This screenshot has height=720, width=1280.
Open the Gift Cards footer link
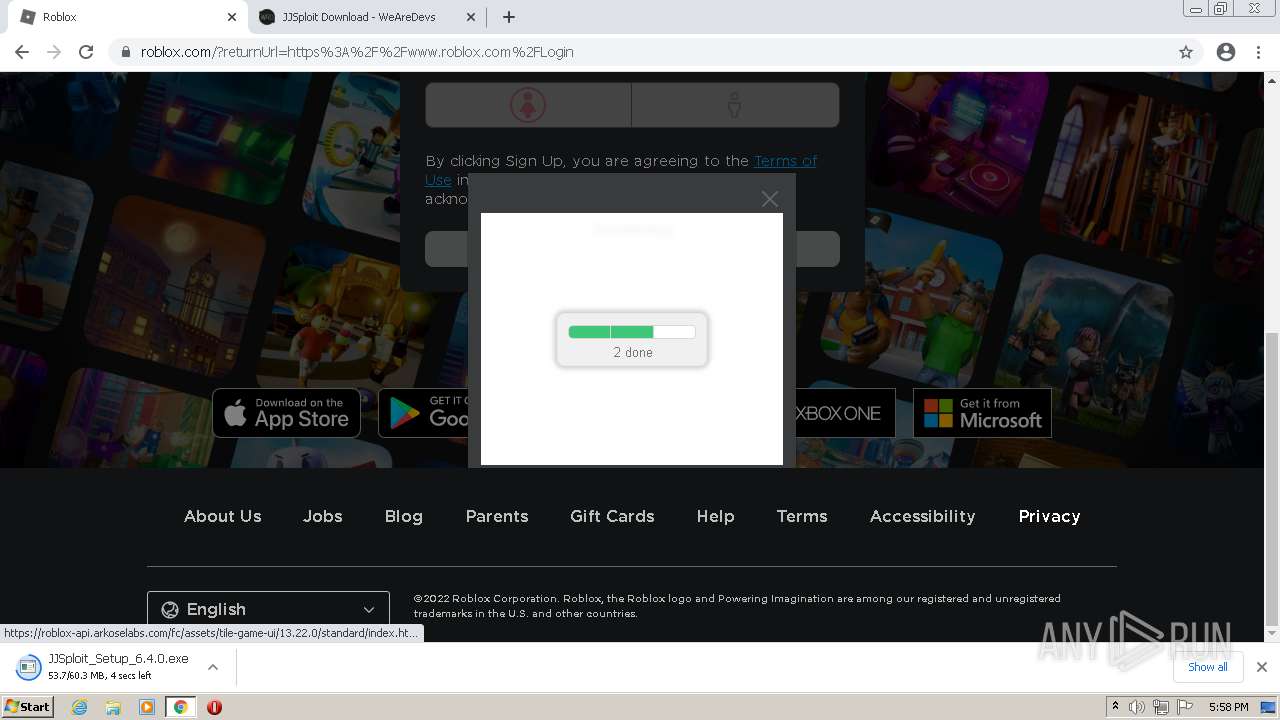(612, 516)
